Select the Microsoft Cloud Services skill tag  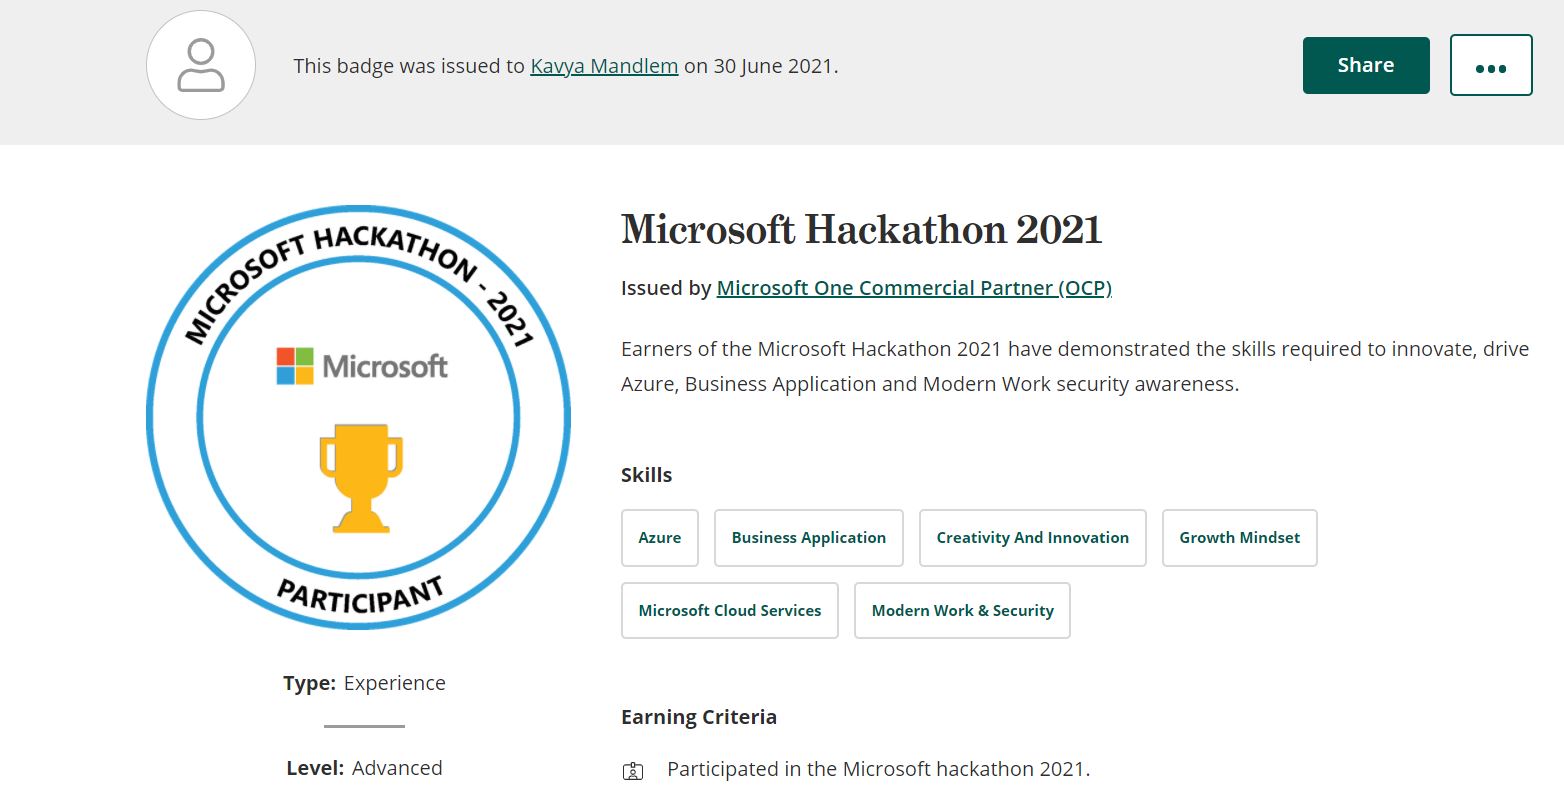tap(730, 611)
